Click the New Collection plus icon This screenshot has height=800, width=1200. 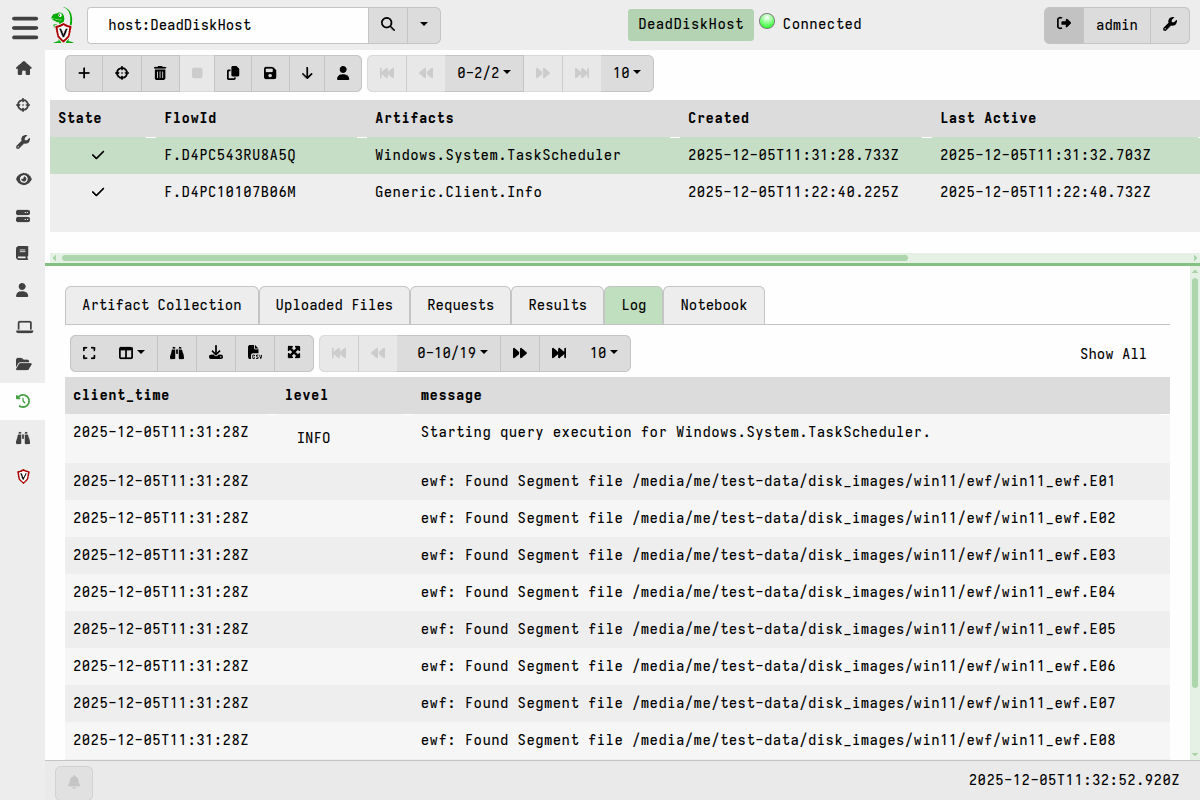[84, 73]
